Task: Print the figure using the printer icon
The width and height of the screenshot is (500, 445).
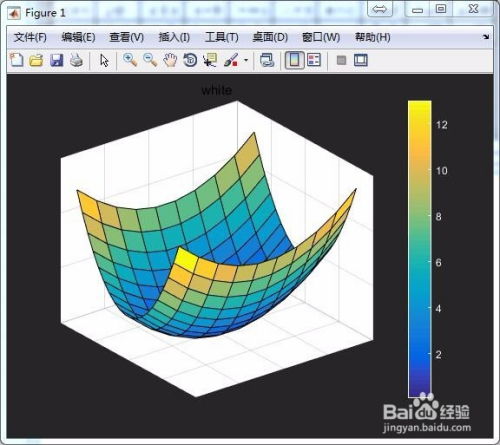Action: click(x=76, y=60)
